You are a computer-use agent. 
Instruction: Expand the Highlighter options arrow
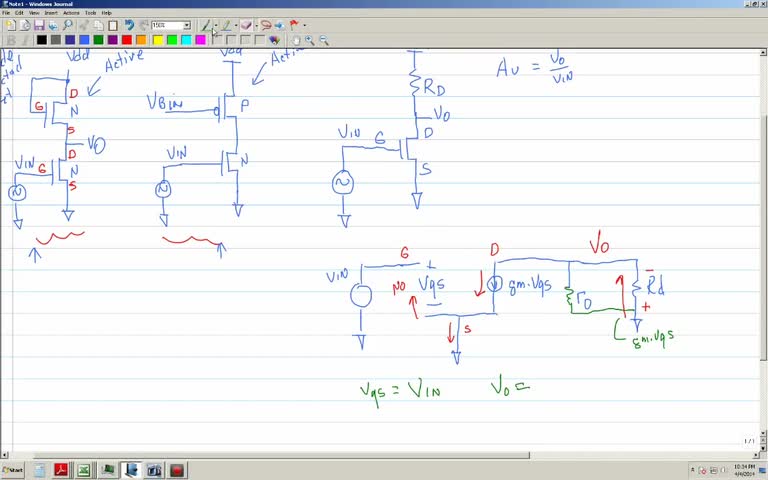coord(236,25)
